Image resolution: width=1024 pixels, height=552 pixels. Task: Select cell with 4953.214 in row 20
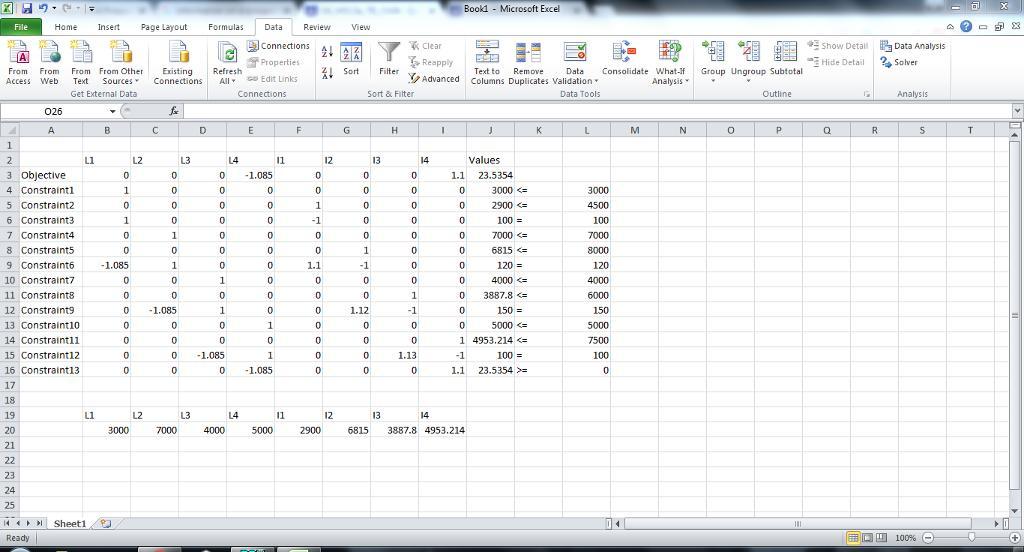point(443,430)
